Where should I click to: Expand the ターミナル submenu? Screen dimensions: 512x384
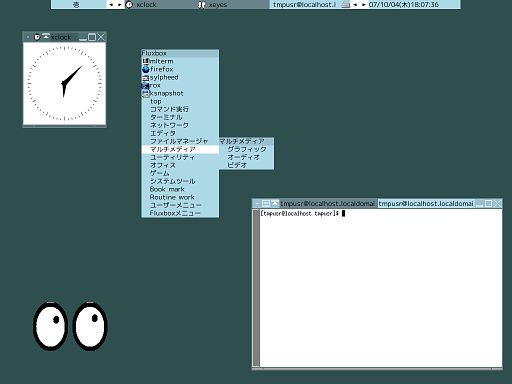click(180, 117)
